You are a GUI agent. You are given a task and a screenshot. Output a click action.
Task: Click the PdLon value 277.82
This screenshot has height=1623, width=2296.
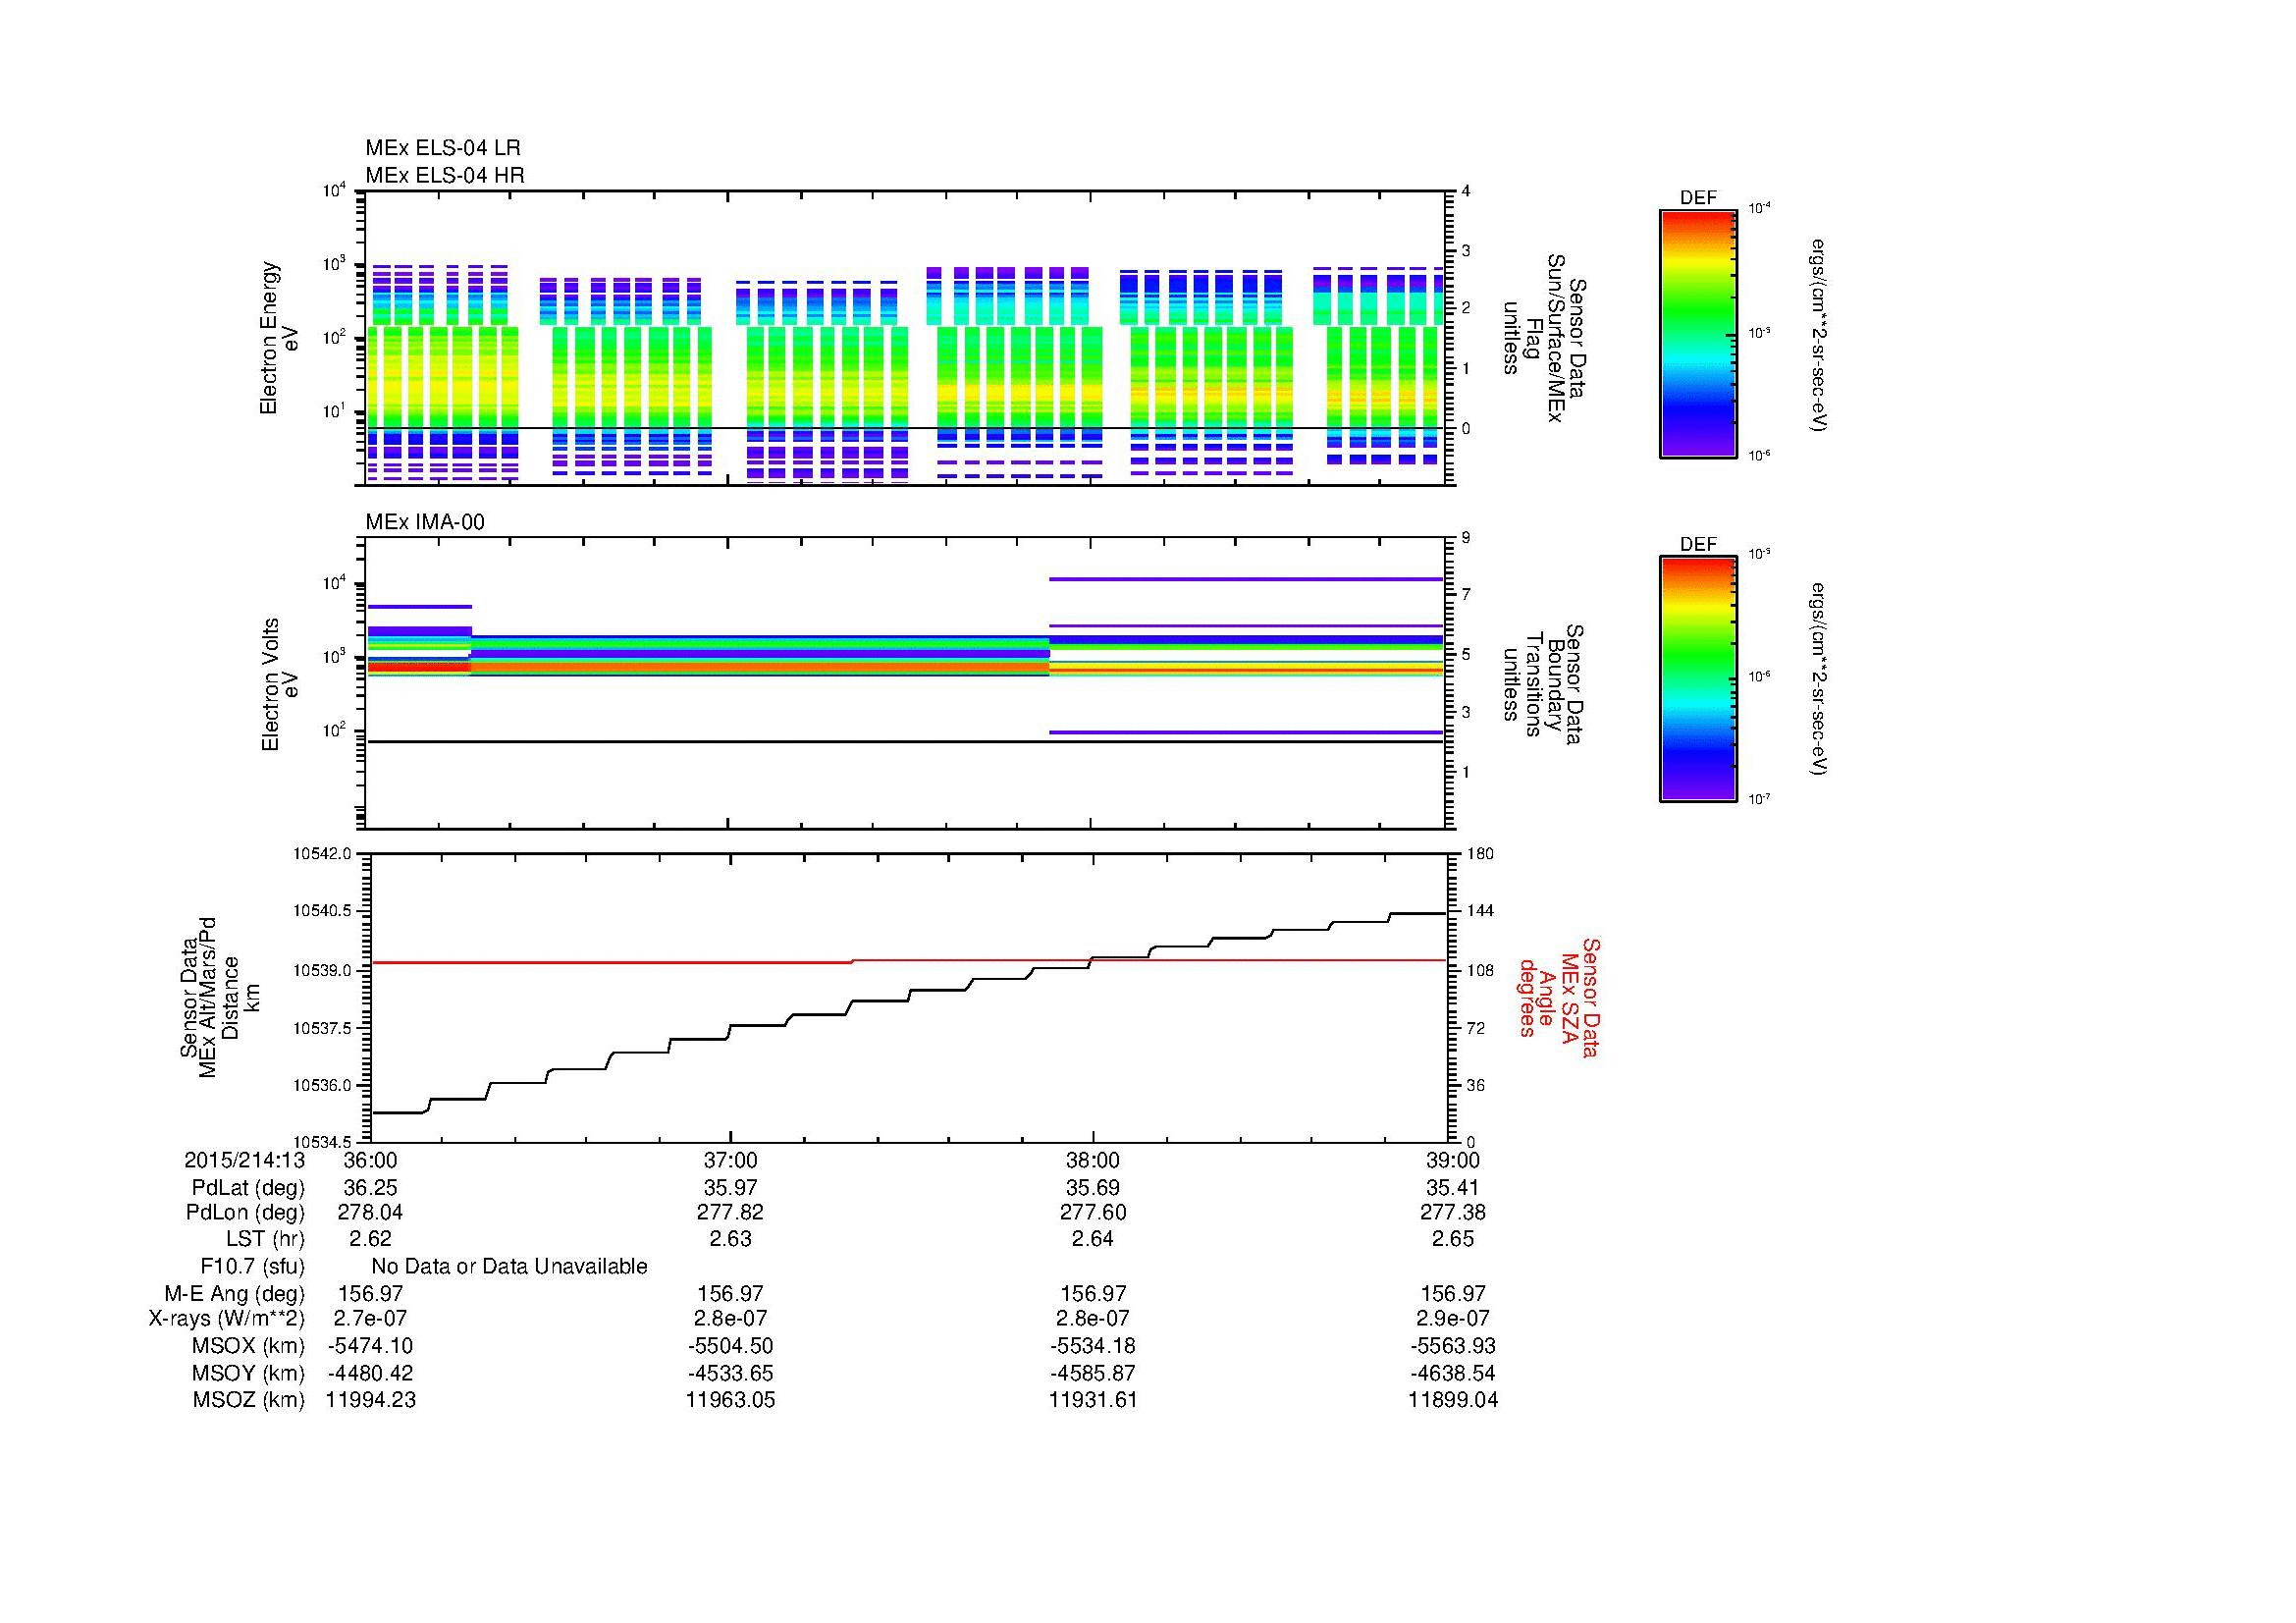click(731, 1213)
